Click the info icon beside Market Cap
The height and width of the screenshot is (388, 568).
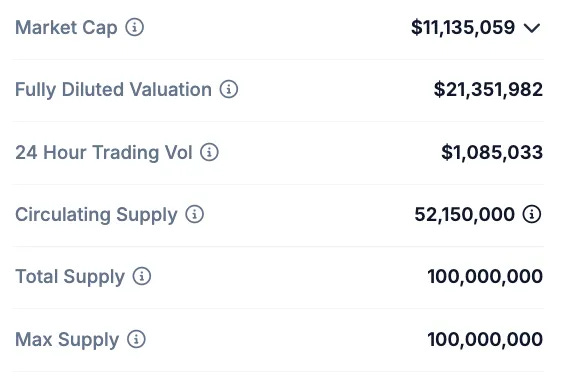pyautogui.click(x=135, y=27)
